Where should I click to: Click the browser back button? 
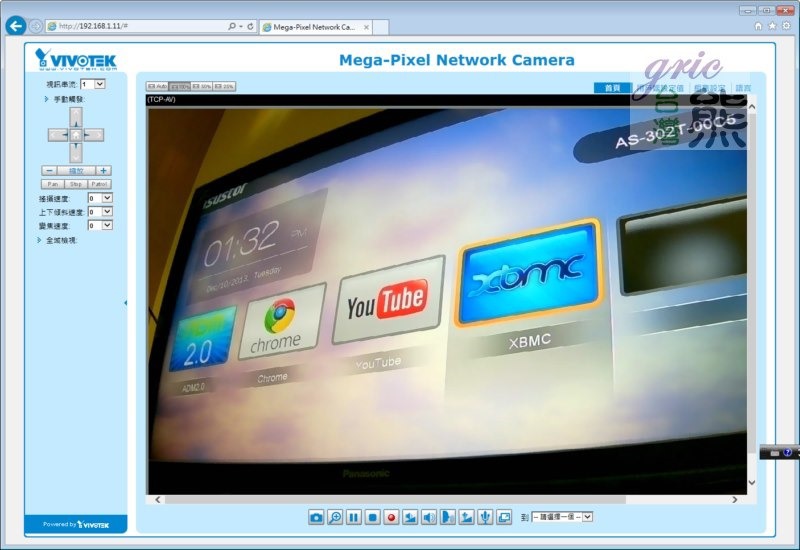pos(16,26)
